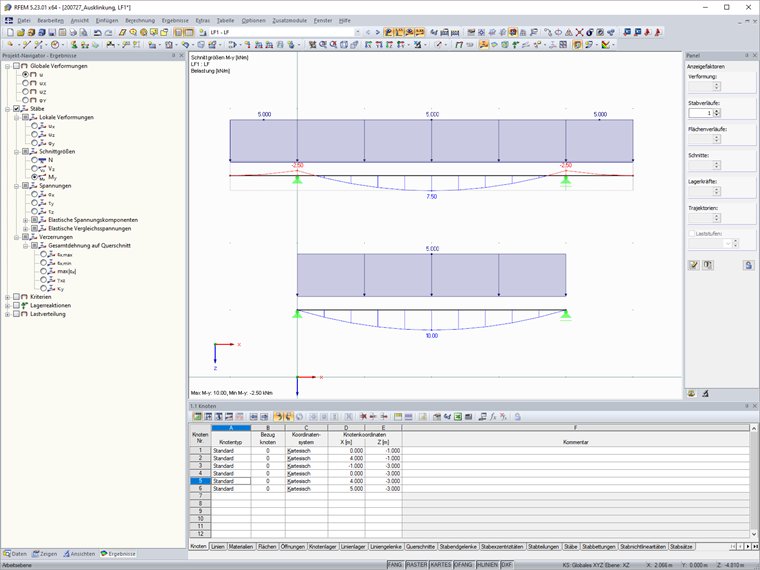Select My internal force radio button
The height and width of the screenshot is (570, 760).
(34, 177)
